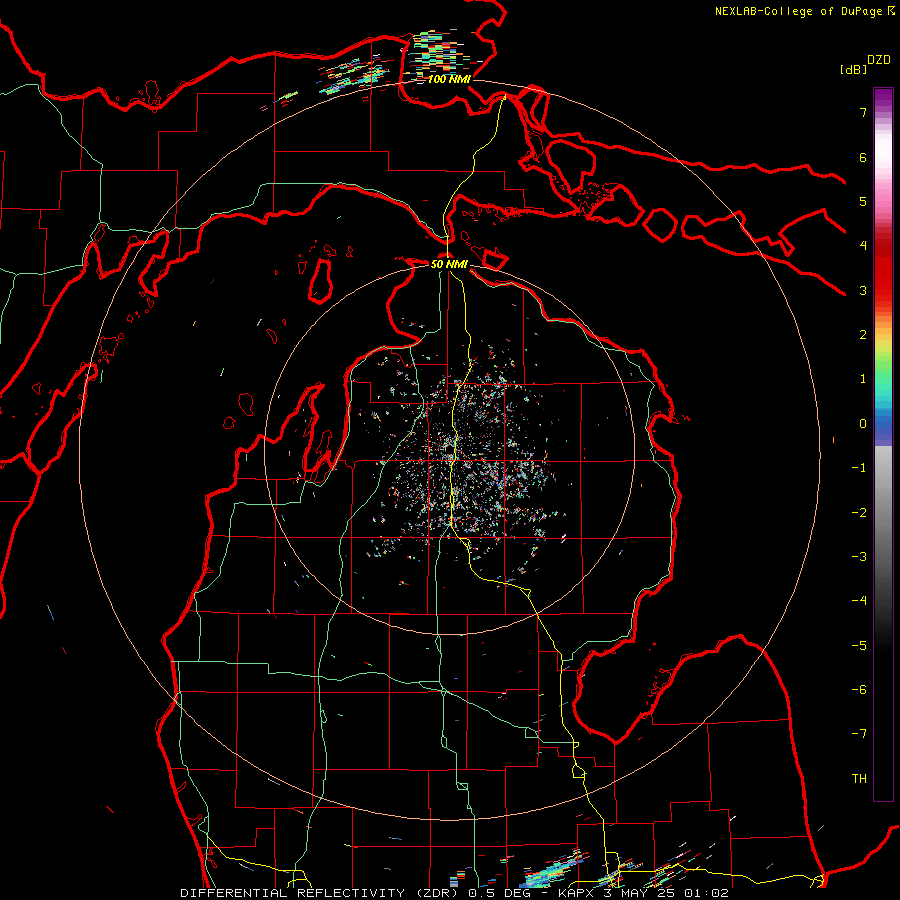Select the 1 tick on the color scale
Screen dimensions: 900x900
coord(863,379)
